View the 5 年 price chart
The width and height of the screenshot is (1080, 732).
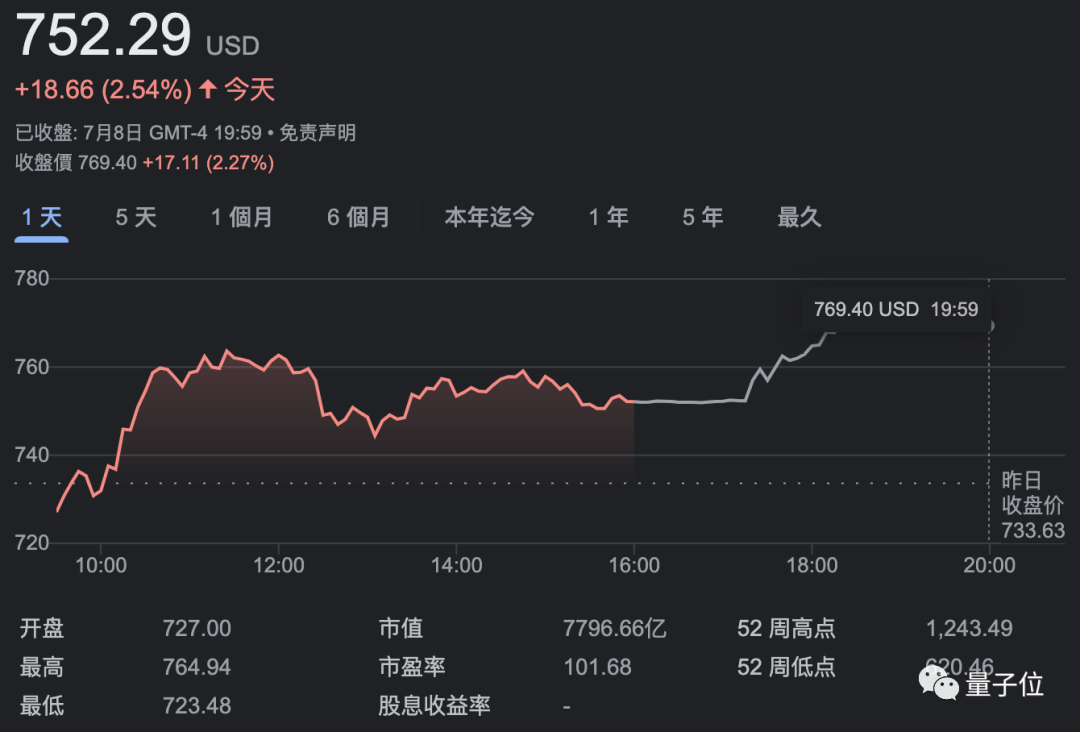(x=702, y=217)
